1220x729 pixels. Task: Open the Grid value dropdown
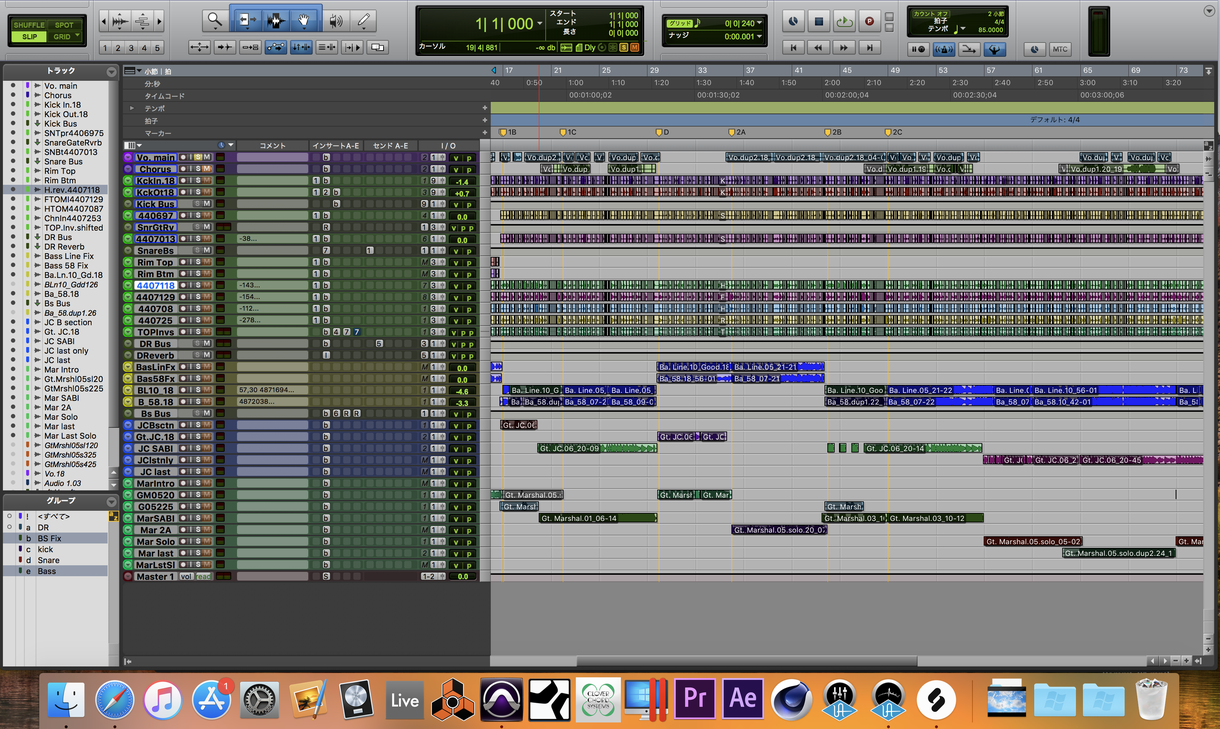(x=761, y=22)
